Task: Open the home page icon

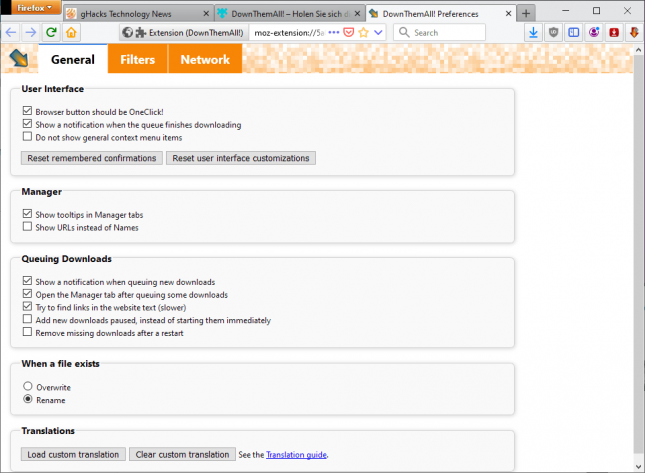Action: click(71, 32)
